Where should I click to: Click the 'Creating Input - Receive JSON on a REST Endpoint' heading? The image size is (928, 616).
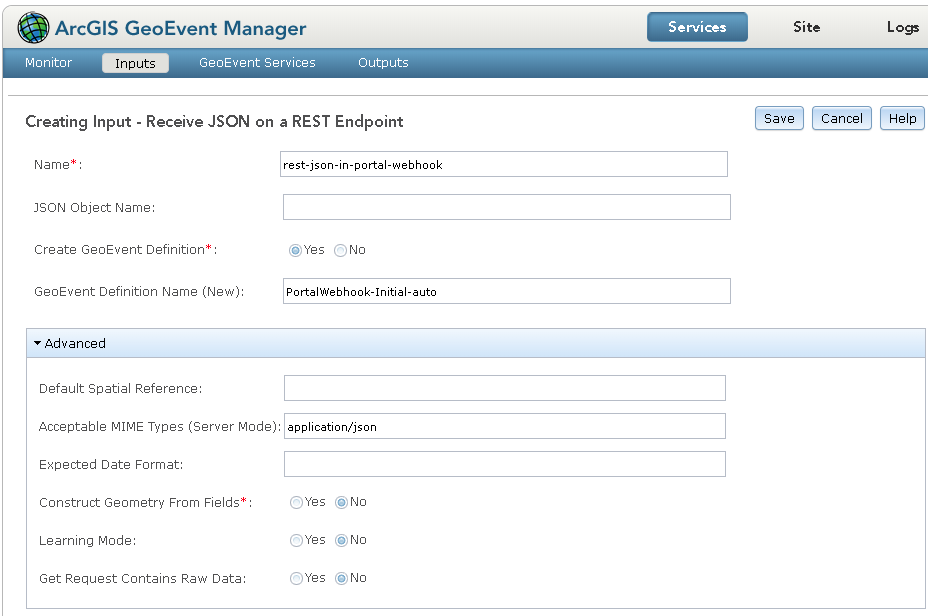(x=214, y=121)
